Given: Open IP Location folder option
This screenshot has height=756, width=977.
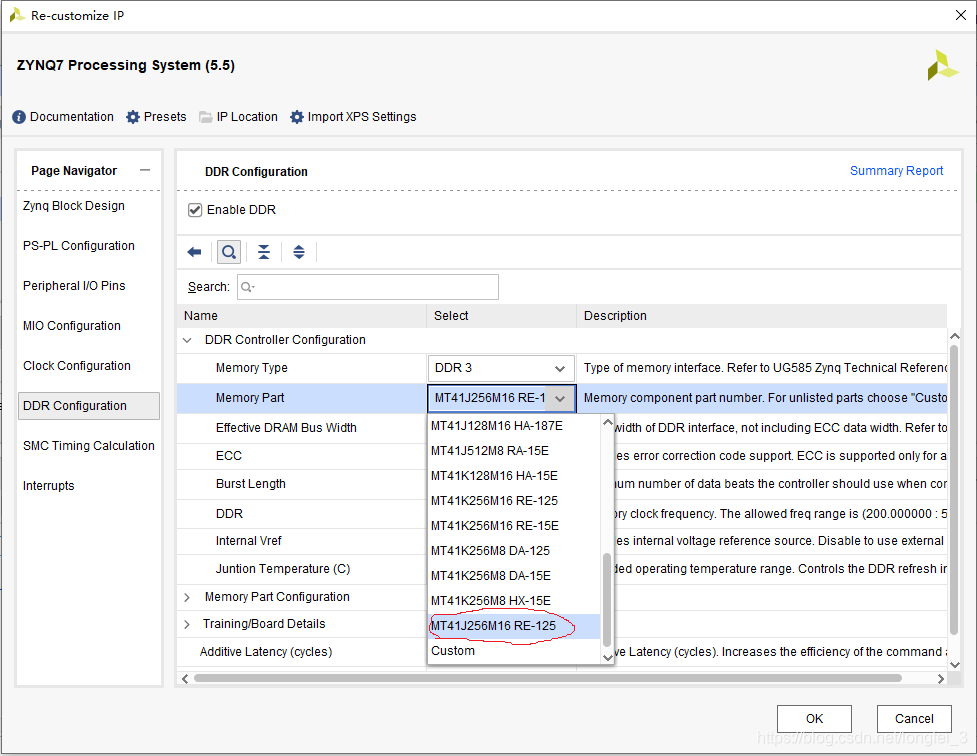Looking at the screenshot, I should pos(206,117).
